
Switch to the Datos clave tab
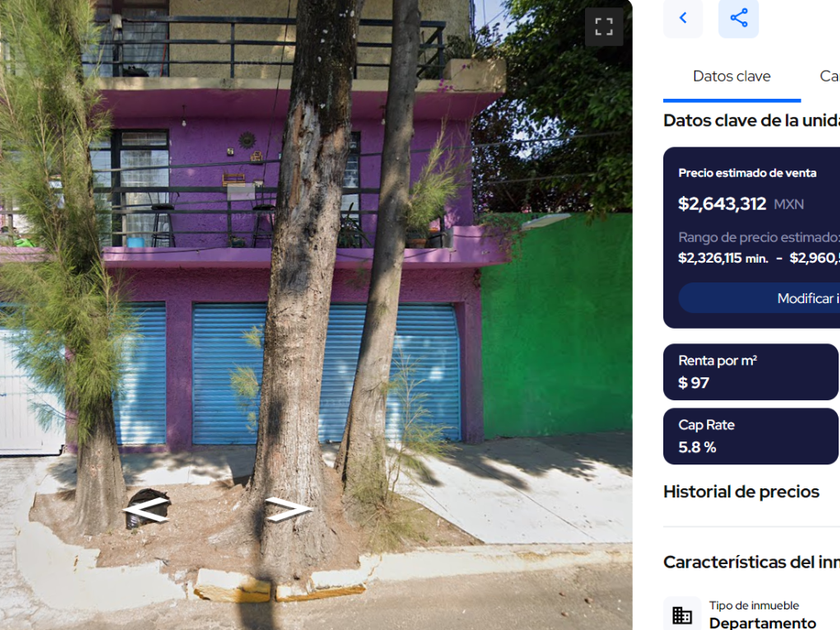(x=732, y=76)
